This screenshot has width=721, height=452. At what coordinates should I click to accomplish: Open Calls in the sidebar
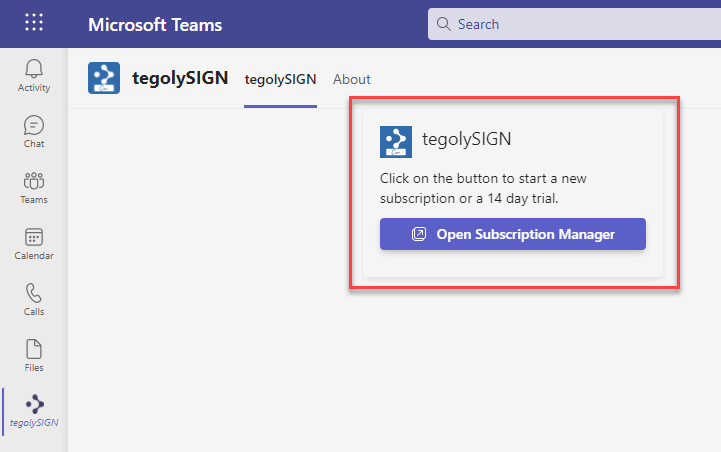point(34,300)
